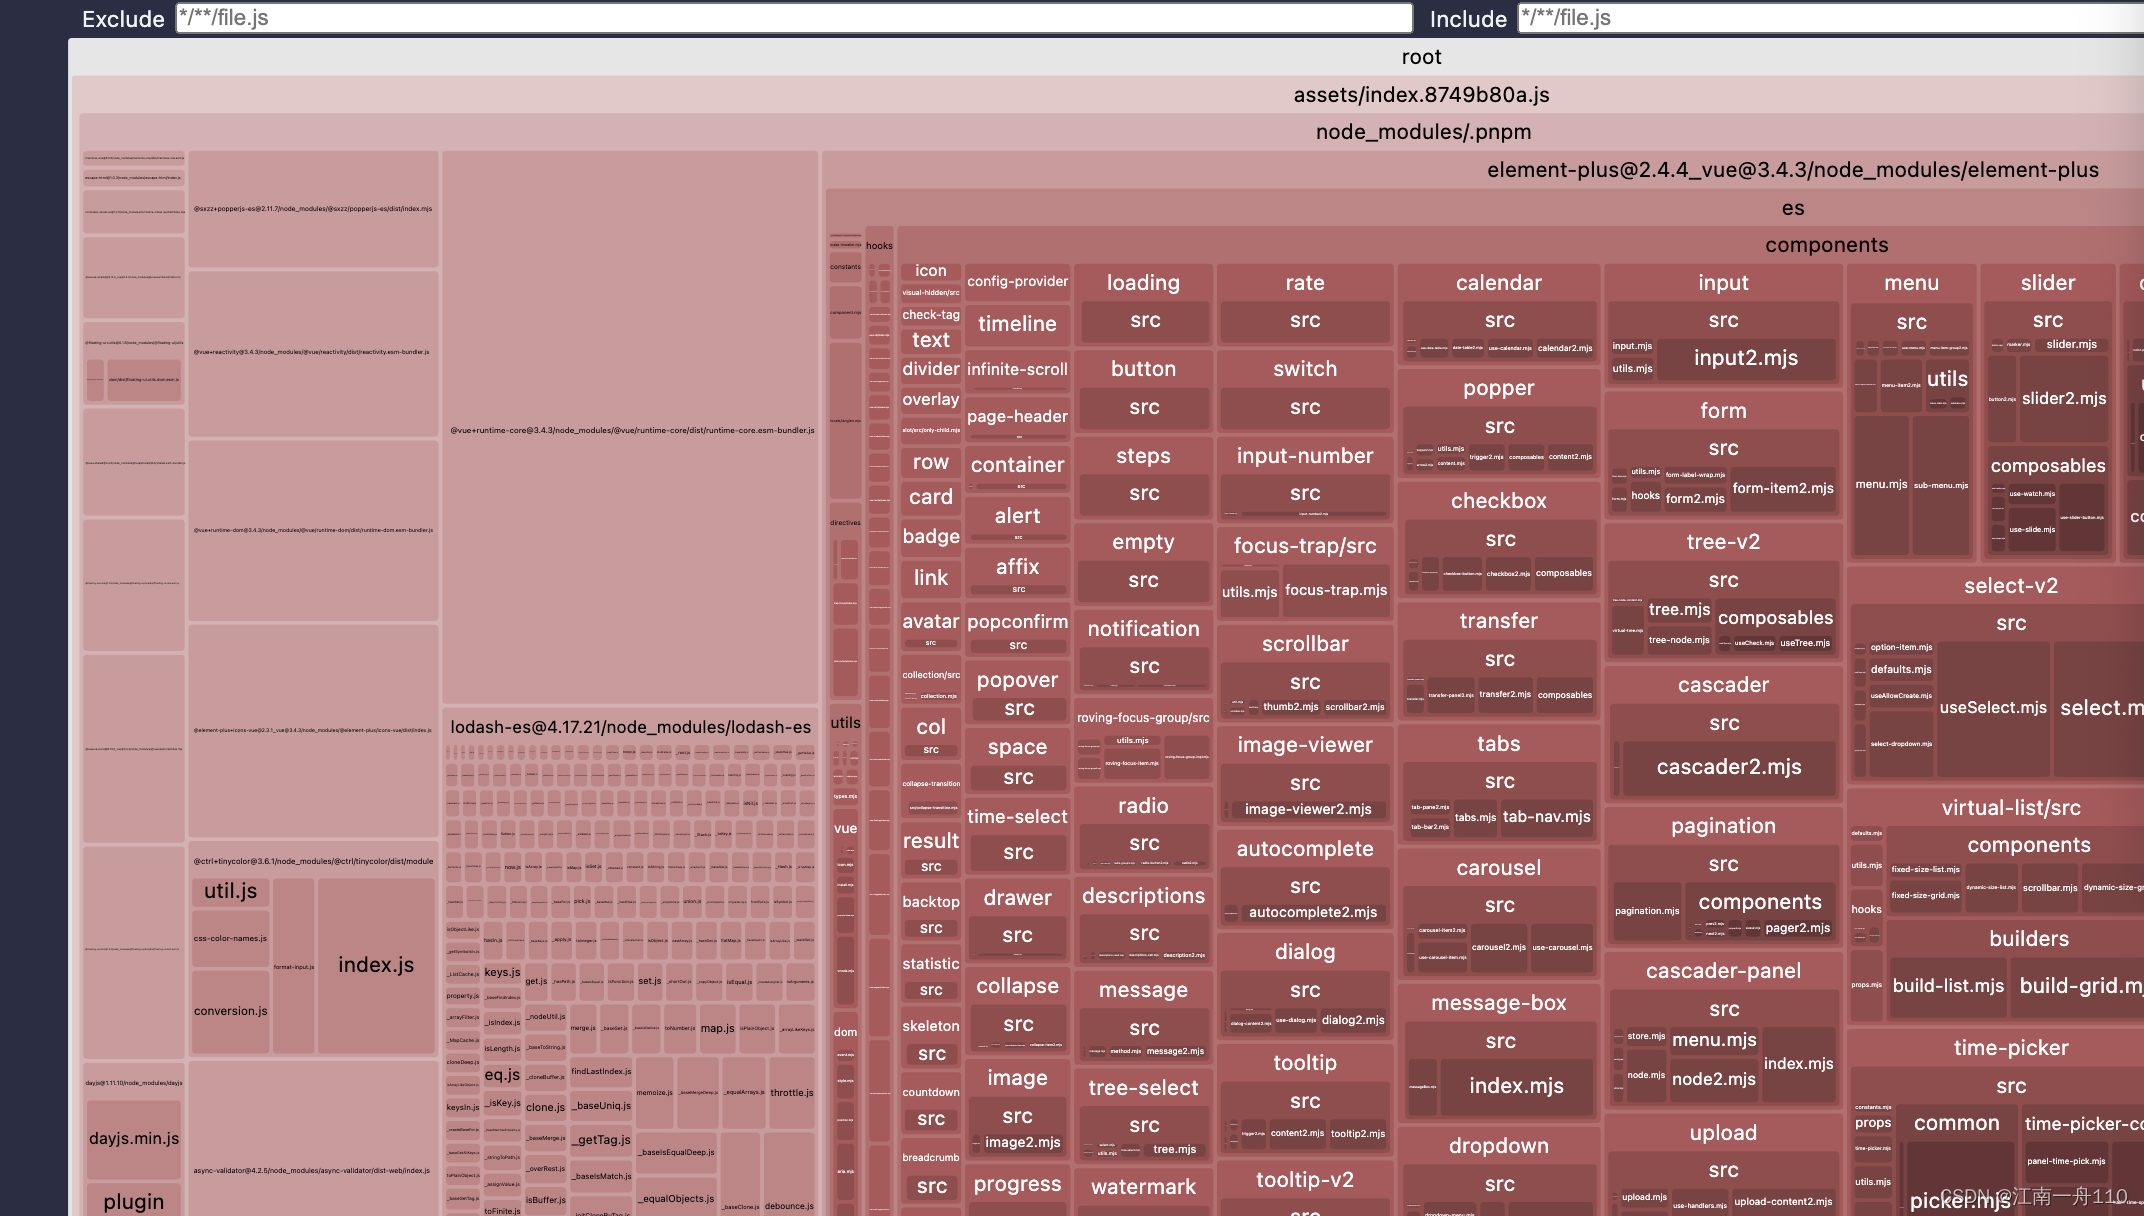Viewport: 2144px width, 1216px height.
Task: Select the 'input2.mjs' file block
Action: [x=1746, y=358]
